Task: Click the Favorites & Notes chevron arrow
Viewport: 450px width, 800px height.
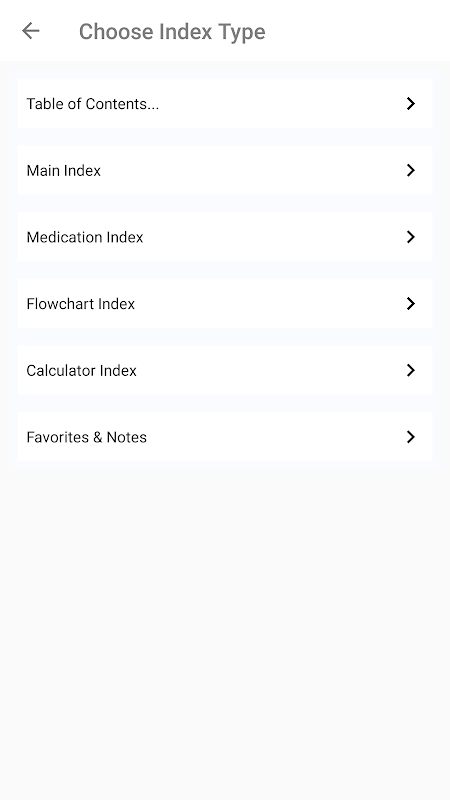Action: coord(411,437)
